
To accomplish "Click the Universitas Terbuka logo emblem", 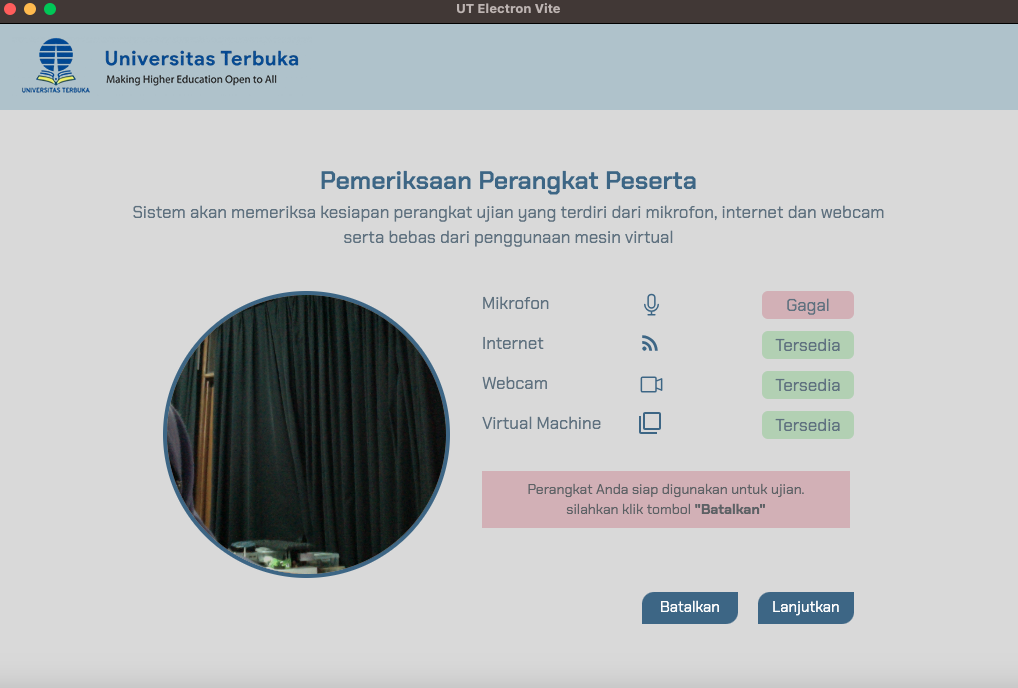I will 56,62.
